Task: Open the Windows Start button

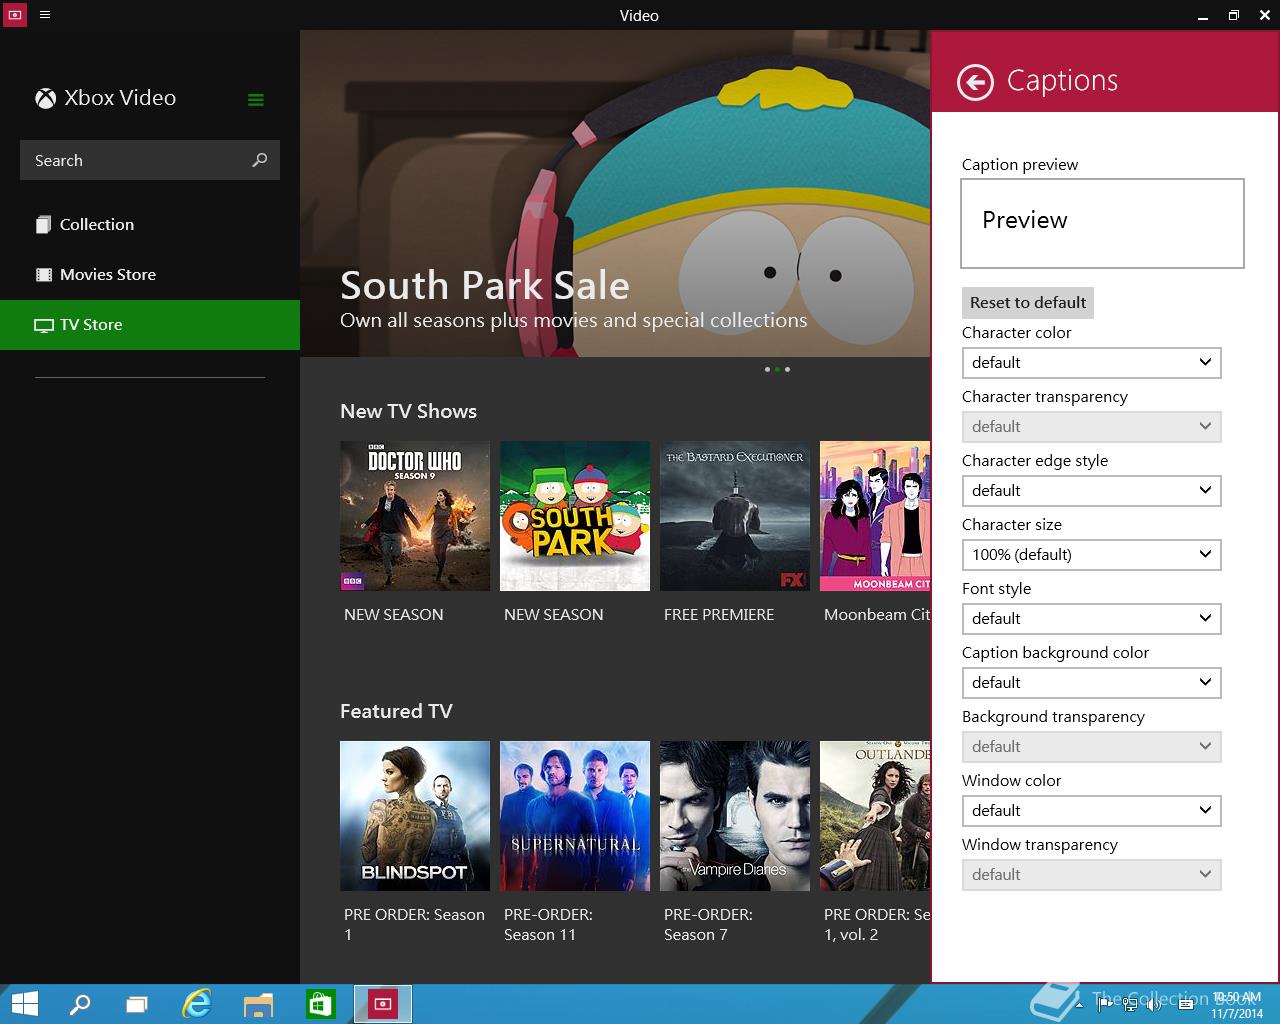Action: click(x=25, y=1004)
